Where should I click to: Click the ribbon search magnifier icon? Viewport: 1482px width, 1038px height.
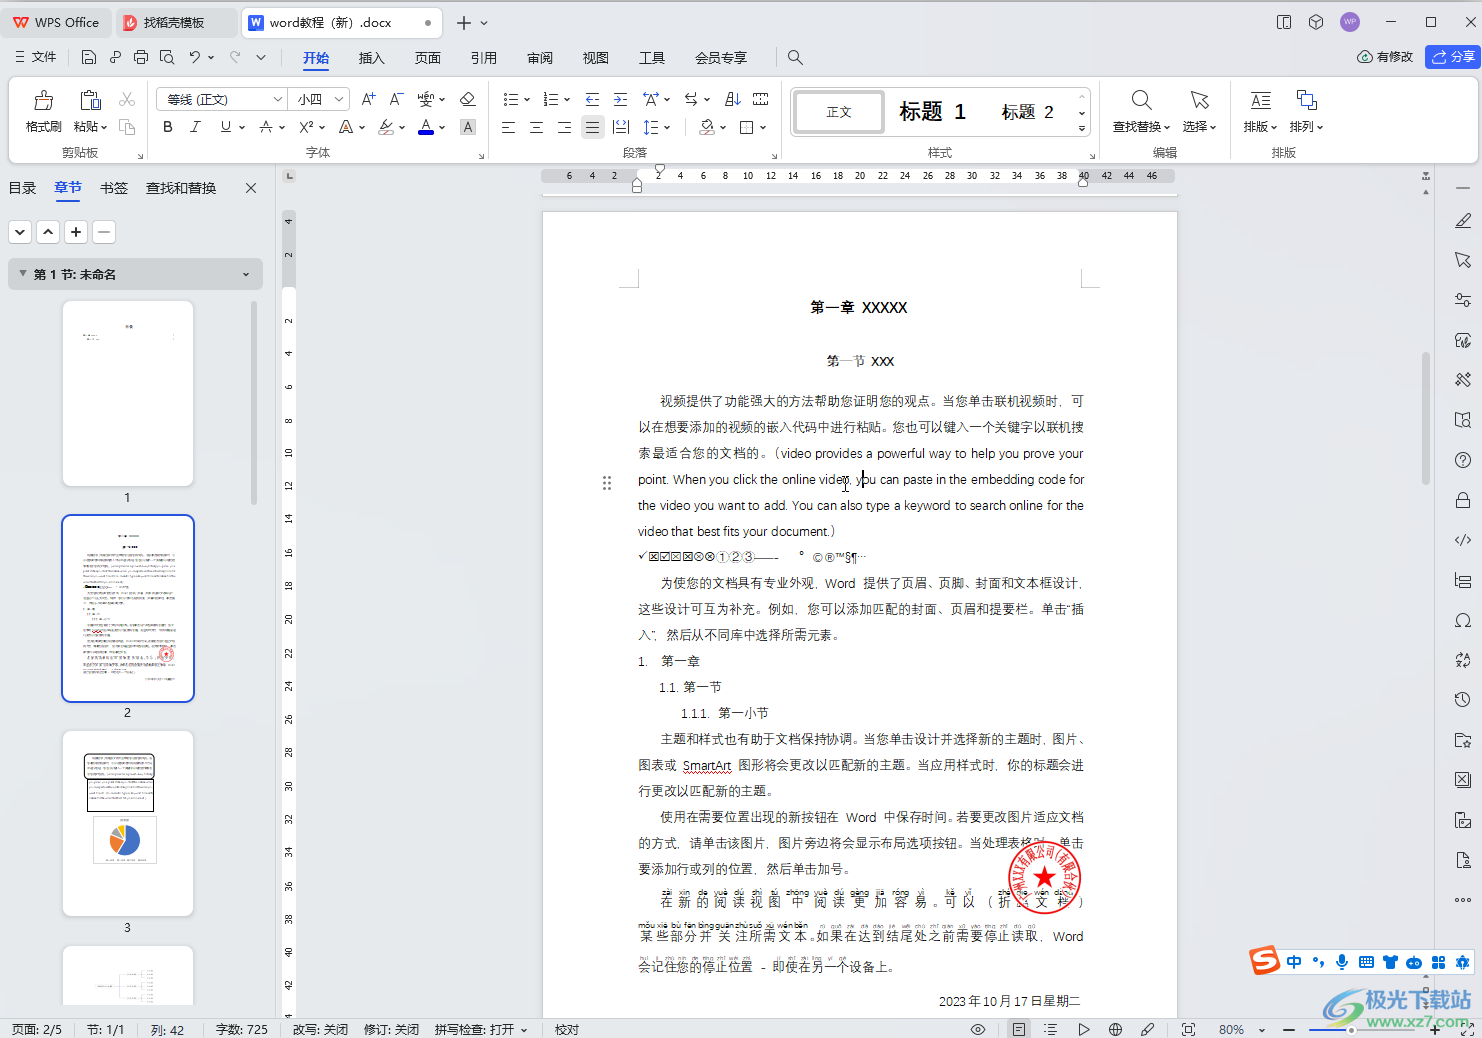point(795,57)
